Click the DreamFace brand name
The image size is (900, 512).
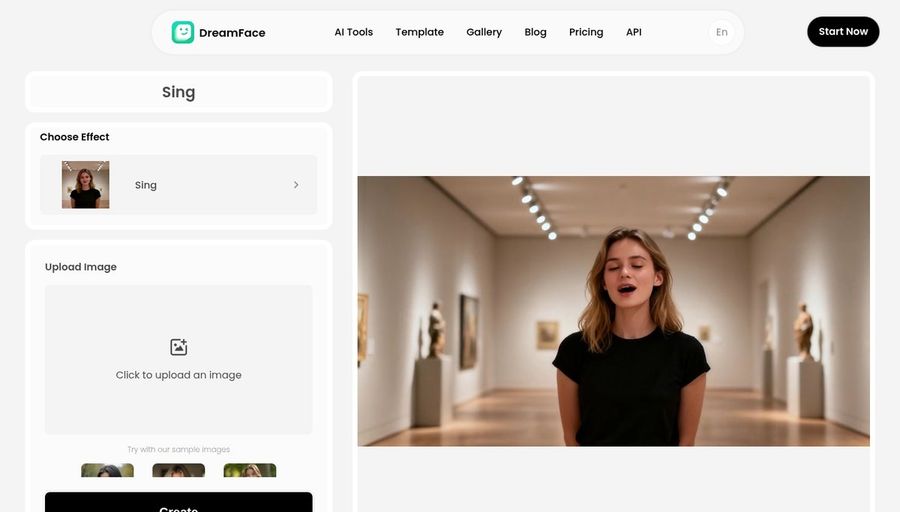coord(232,33)
